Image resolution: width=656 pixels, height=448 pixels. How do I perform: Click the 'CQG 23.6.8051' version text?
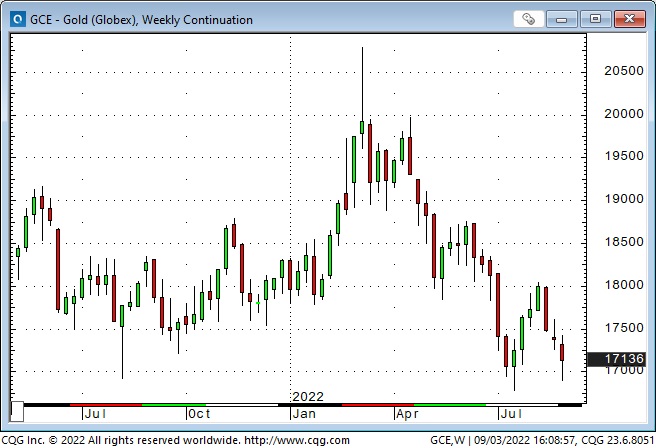(618, 440)
